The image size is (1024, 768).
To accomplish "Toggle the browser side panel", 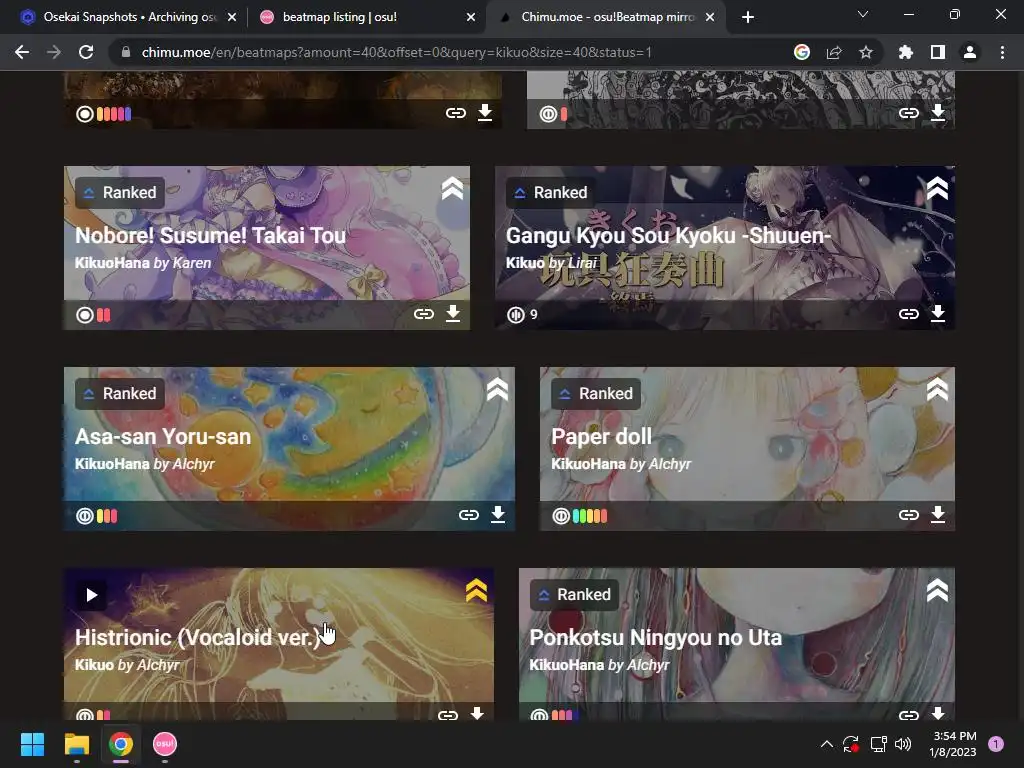I will (938, 52).
